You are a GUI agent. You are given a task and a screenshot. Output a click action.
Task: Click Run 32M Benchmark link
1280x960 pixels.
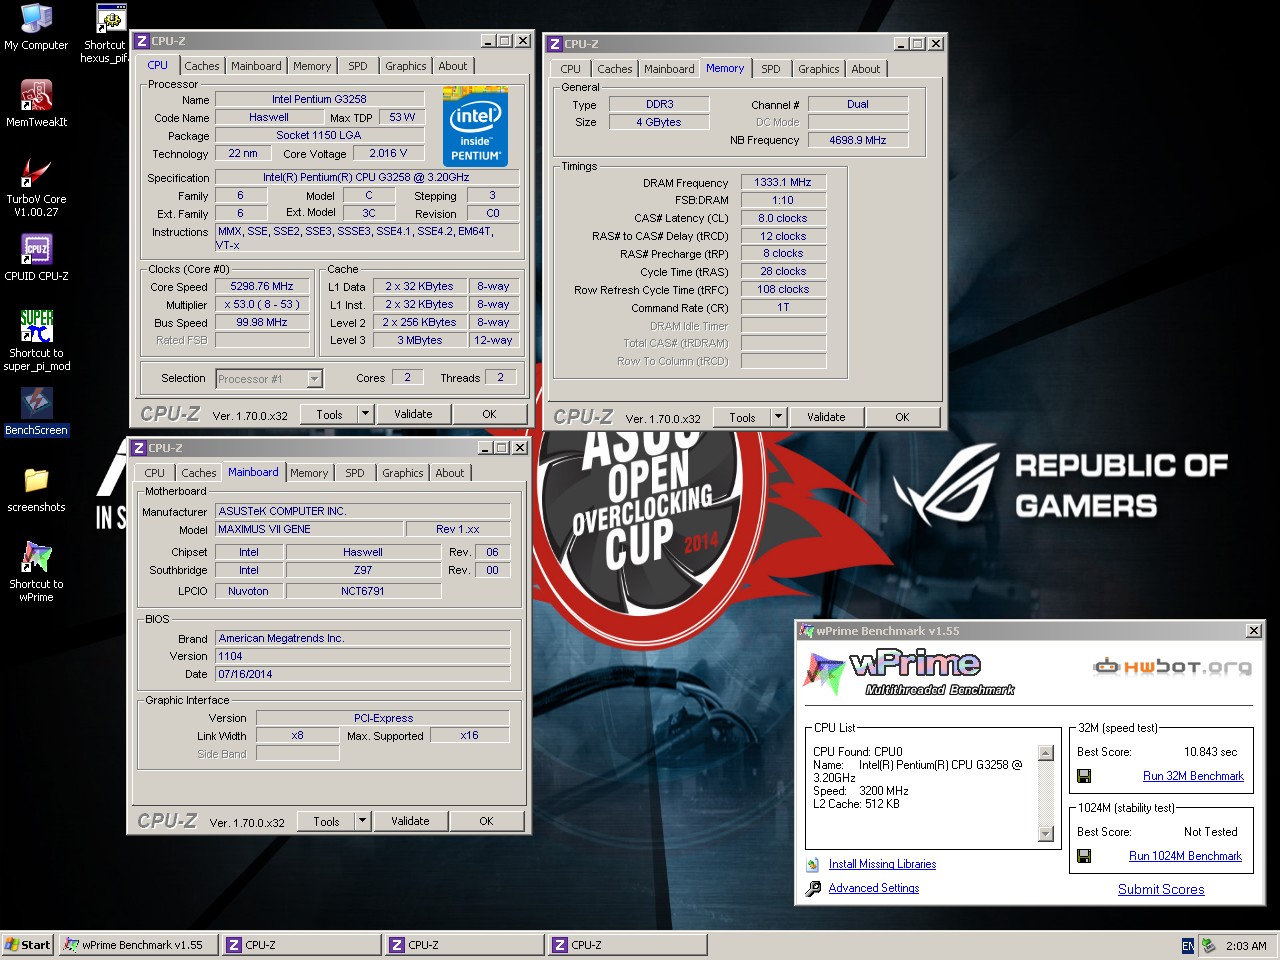[x=1193, y=776]
